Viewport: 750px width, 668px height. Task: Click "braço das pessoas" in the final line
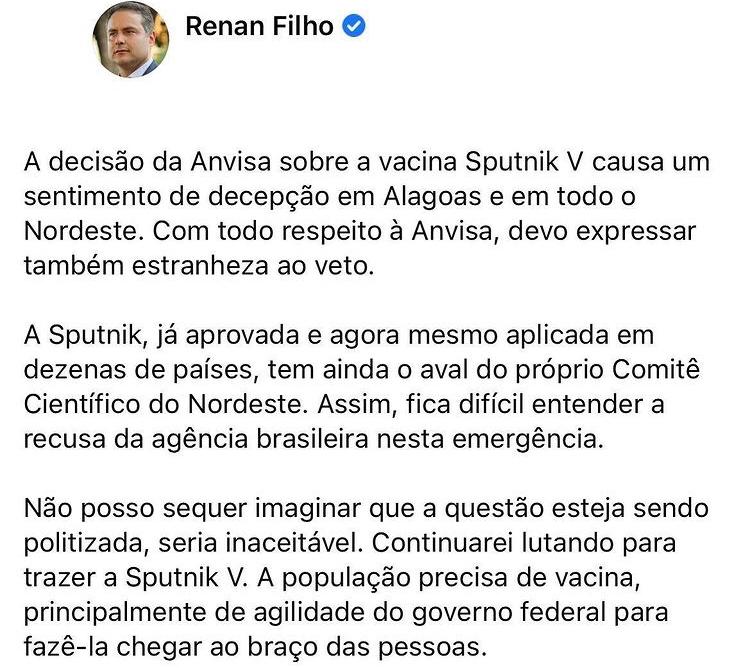click(366, 647)
